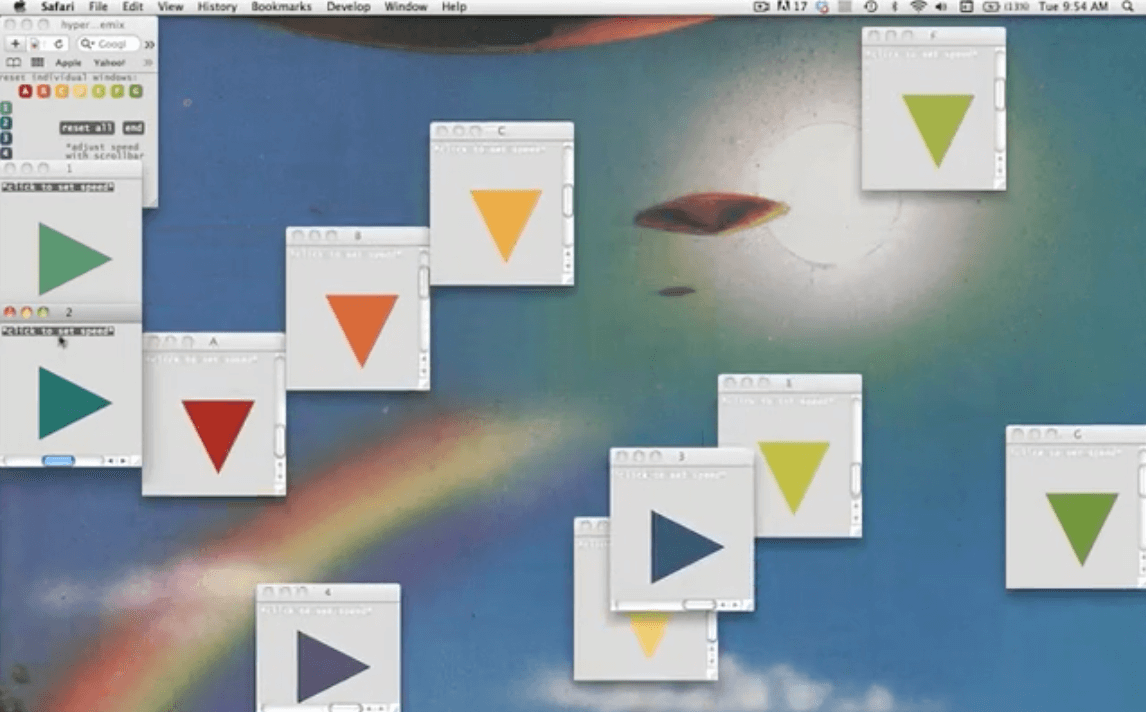Reset window E with the lime E badge
Screen dimensions: 1146x712
99,91
